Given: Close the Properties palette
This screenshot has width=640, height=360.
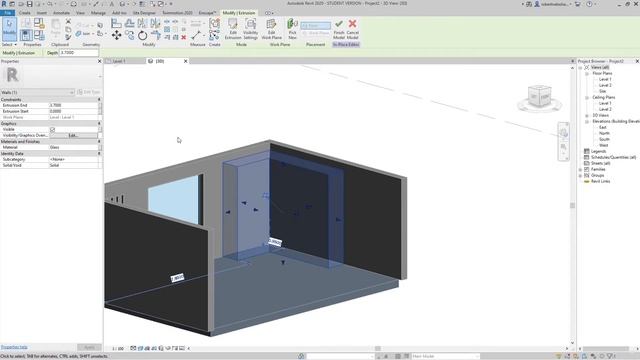Looking at the screenshot, I should (x=100, y=61).
